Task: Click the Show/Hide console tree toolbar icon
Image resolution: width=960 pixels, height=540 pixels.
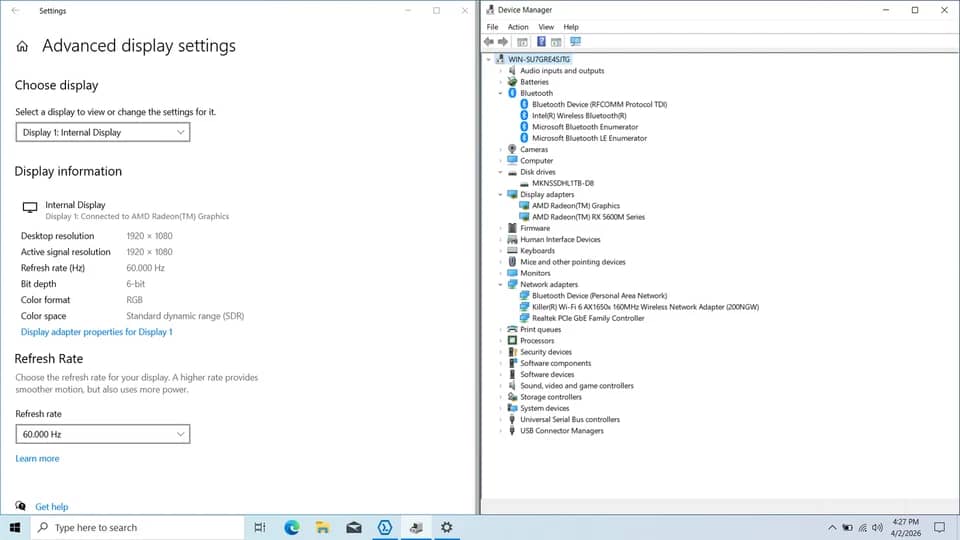Action: (522, 42)
